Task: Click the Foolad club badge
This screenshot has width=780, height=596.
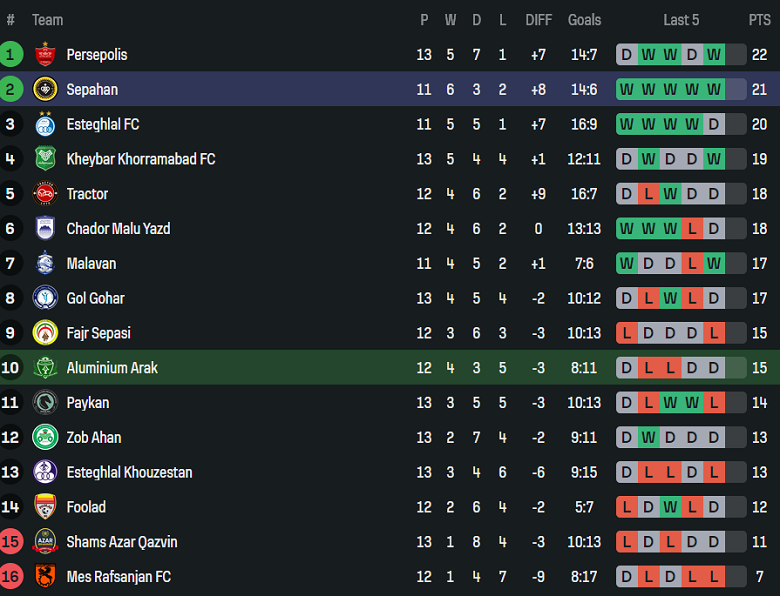Action: 45,507
